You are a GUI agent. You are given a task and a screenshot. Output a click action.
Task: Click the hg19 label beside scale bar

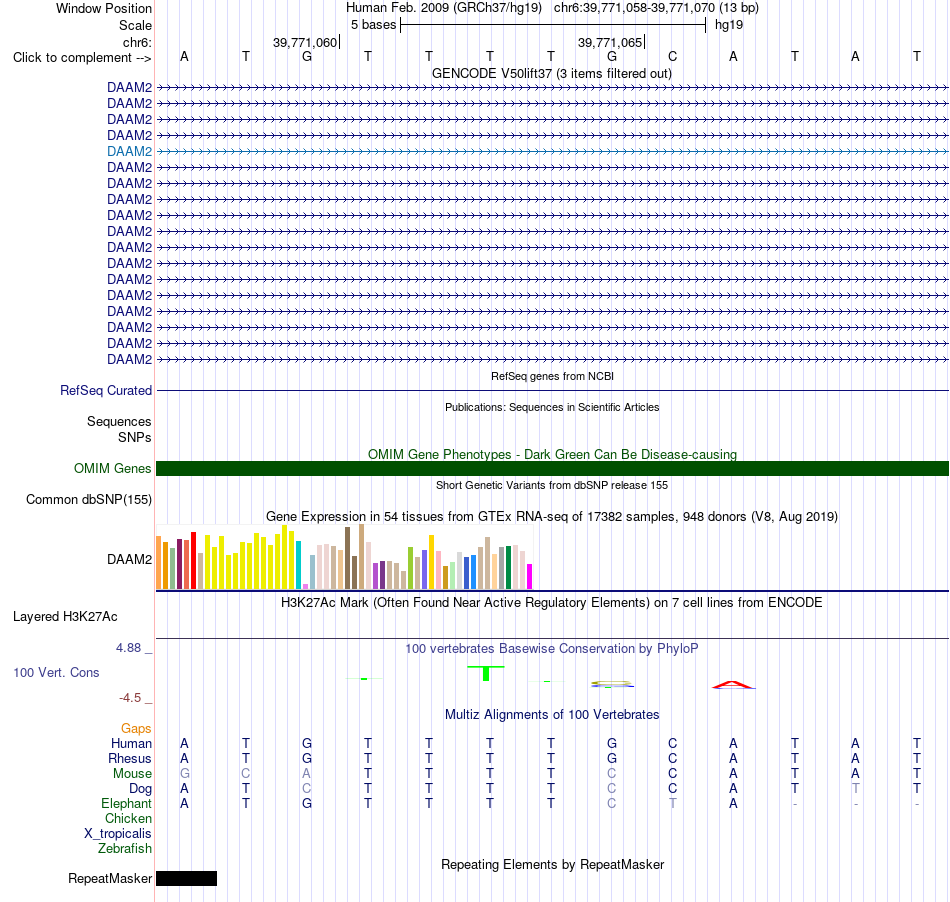click(x=729, y=25)
